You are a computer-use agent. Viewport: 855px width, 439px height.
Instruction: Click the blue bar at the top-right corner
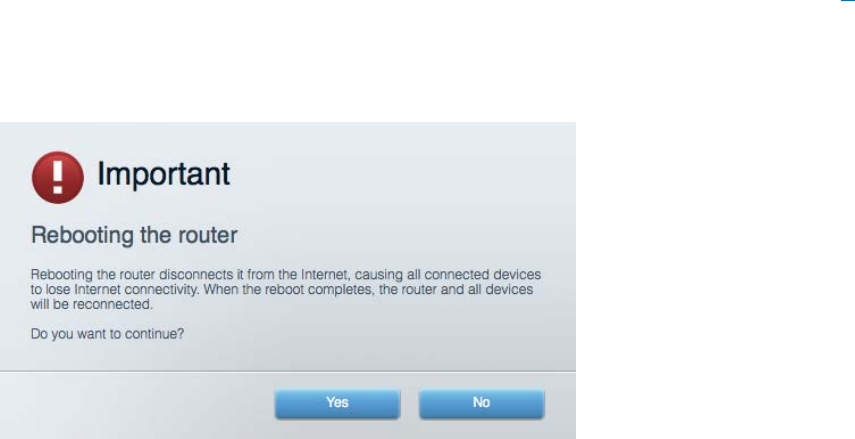tap(848, 1)
